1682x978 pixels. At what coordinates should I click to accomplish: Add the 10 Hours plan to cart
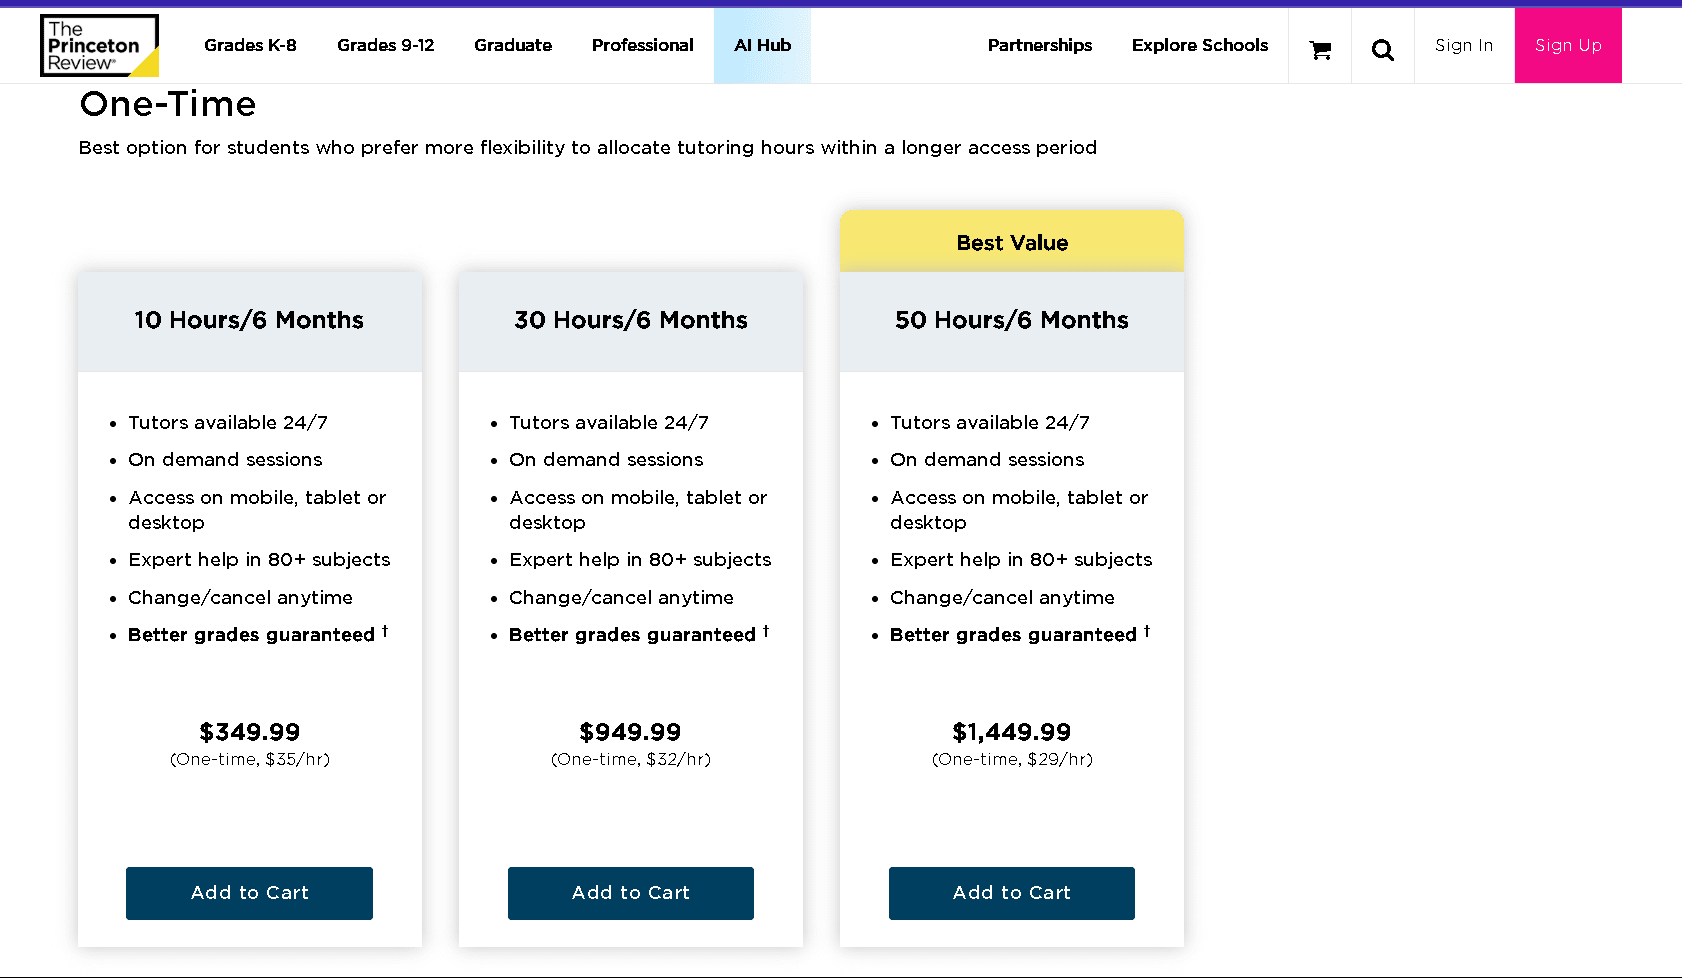[x=249, y=893]
